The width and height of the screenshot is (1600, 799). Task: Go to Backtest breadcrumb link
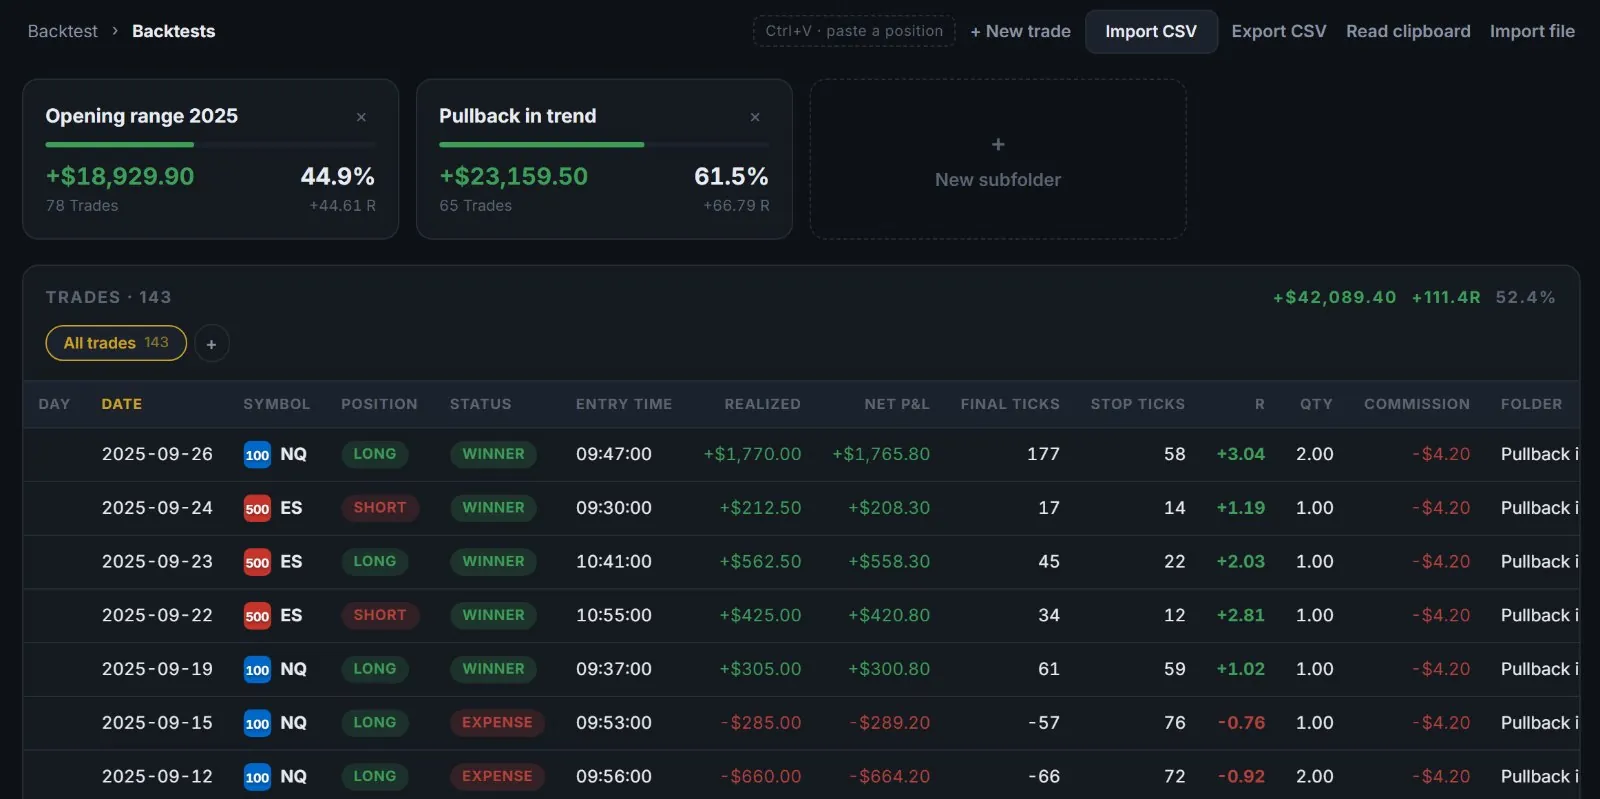(63, 31)
